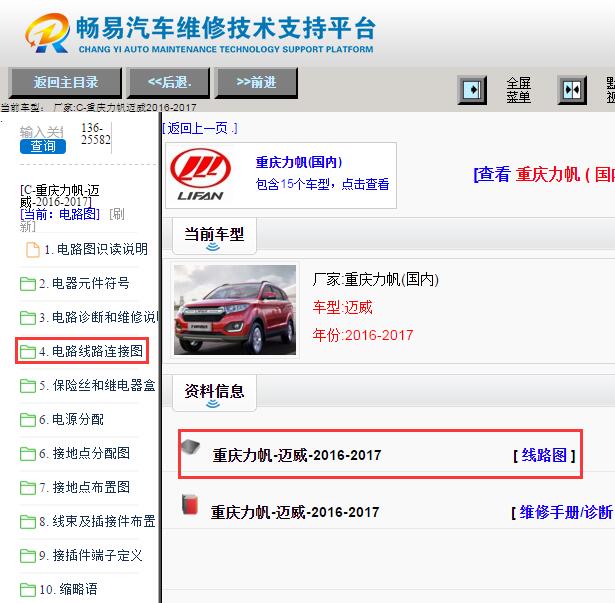615x603 pixels.
Task: Click the double-arrow split view icon
Action: point(572,90)
